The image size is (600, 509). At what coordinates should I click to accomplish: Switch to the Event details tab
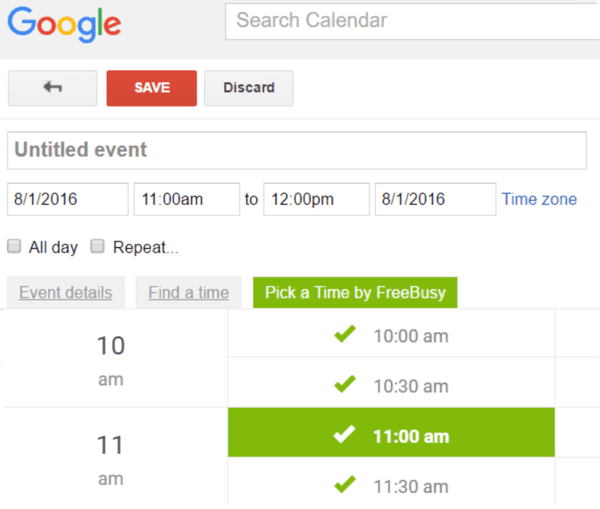[65, 292]
